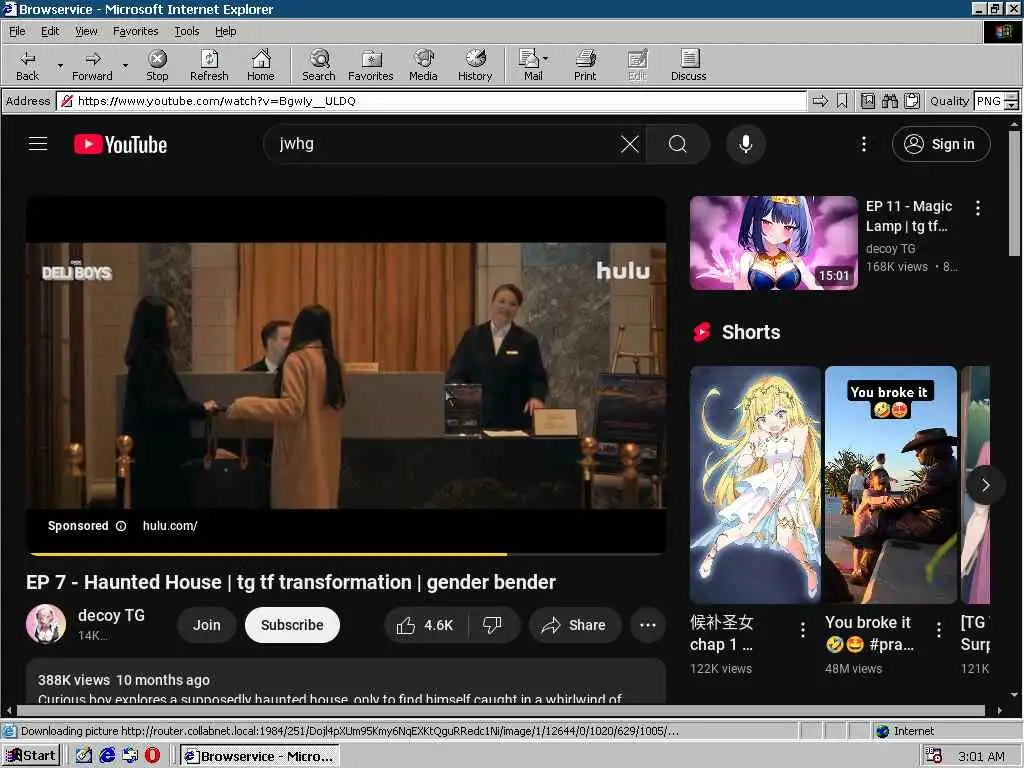This screenshot has height=768, width=1024.
Task: Open the Forward history dropdown arrow
Action: point(125,65)
